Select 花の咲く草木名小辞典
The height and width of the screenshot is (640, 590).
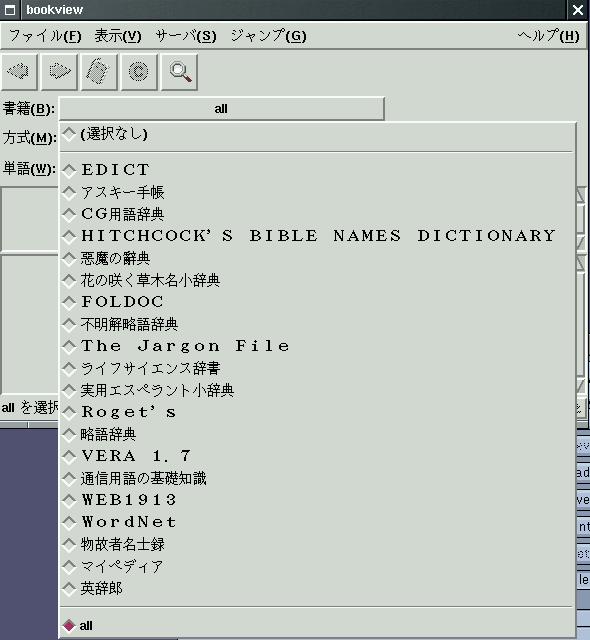316,280
